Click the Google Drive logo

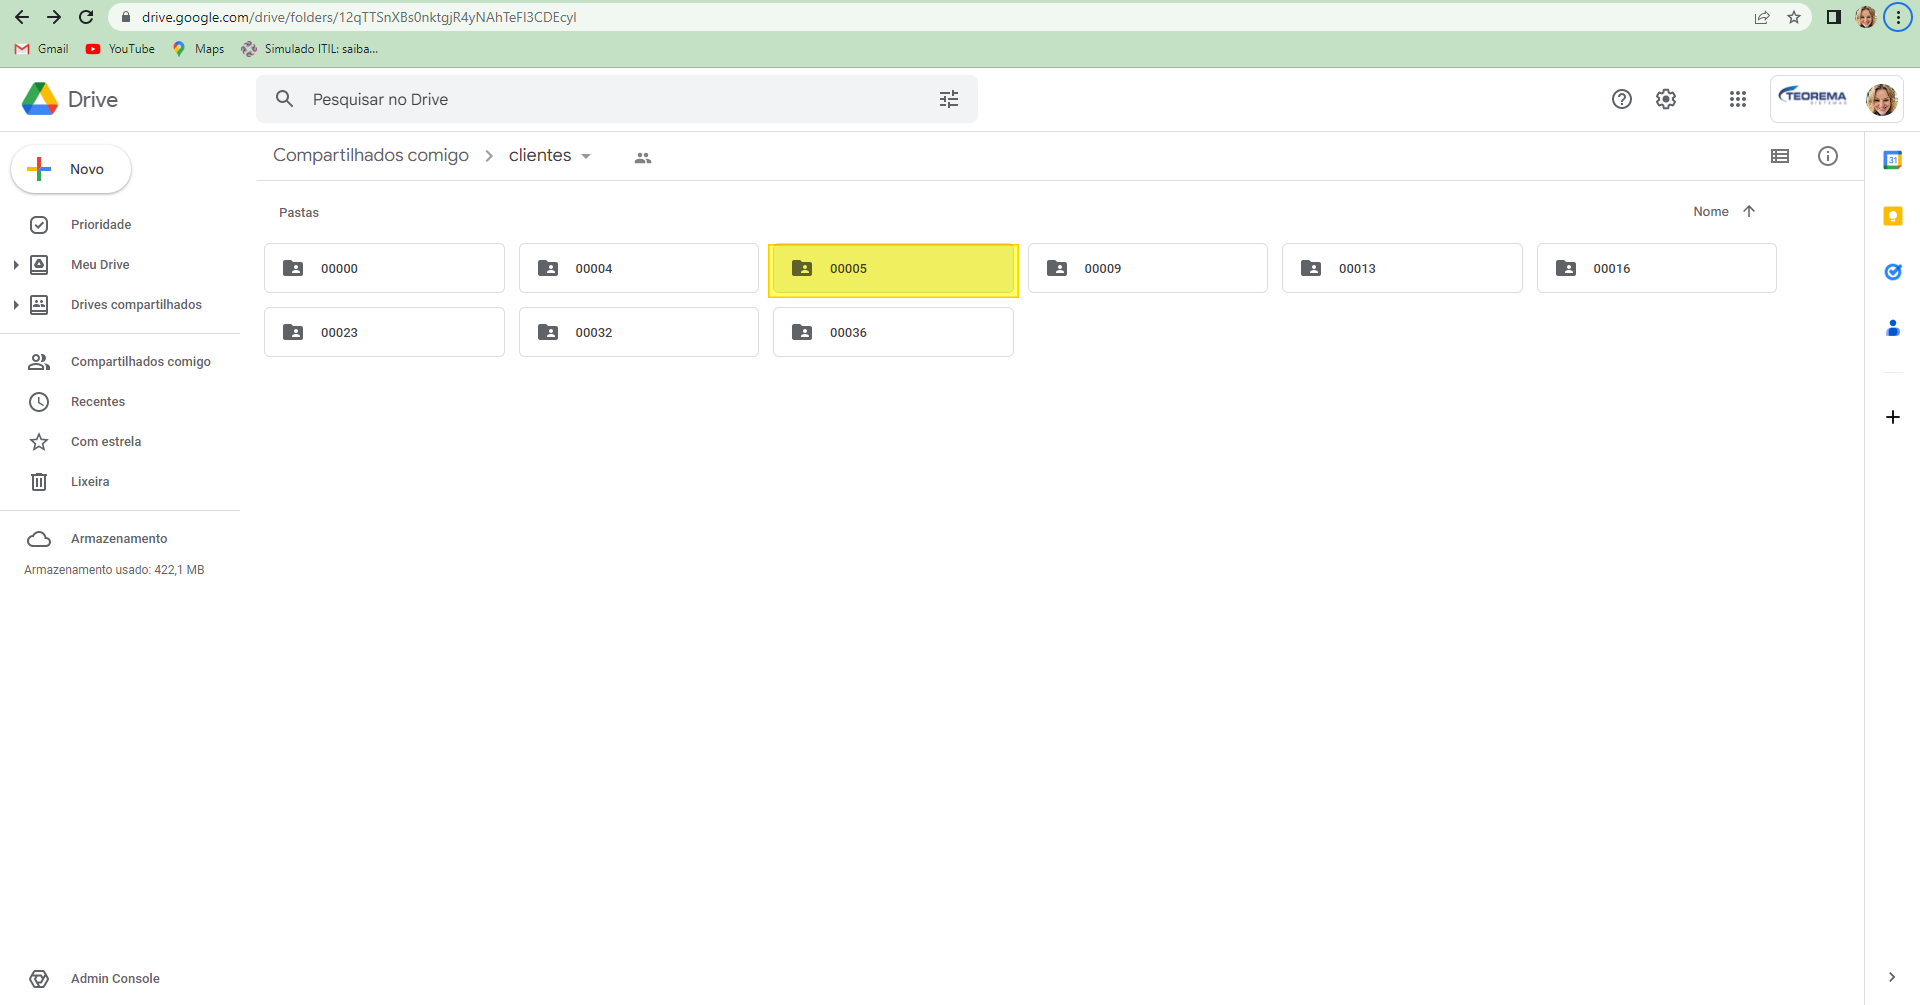(x=40, y=99)
